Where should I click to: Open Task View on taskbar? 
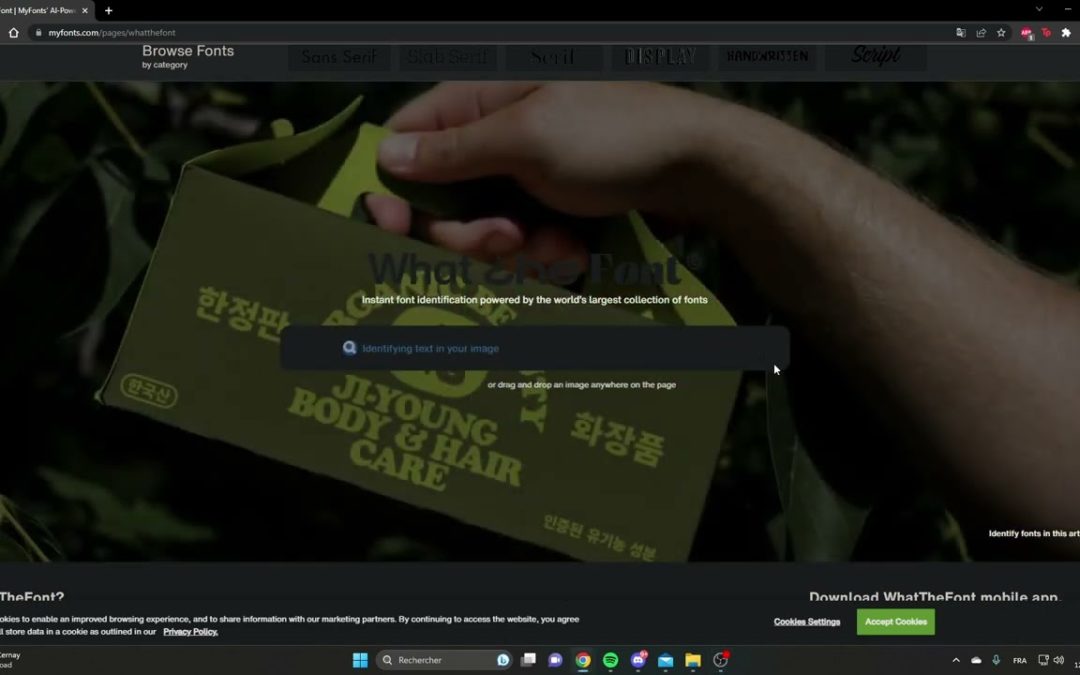click(x=528, y=660)
